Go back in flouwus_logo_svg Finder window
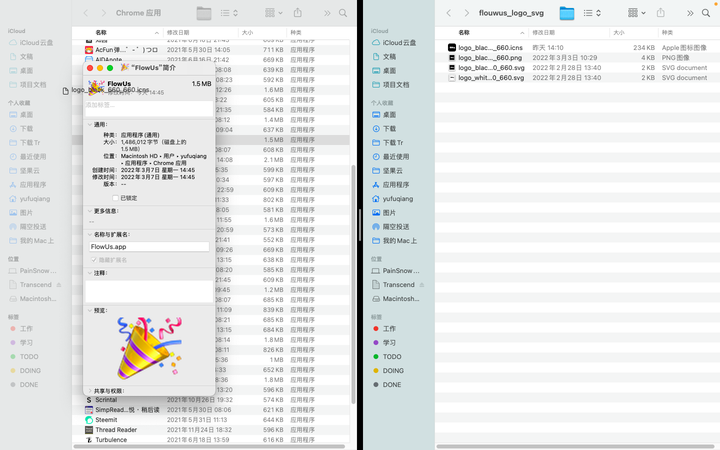The height and width of the screenshot is (450, 720). tap(449, 13)
